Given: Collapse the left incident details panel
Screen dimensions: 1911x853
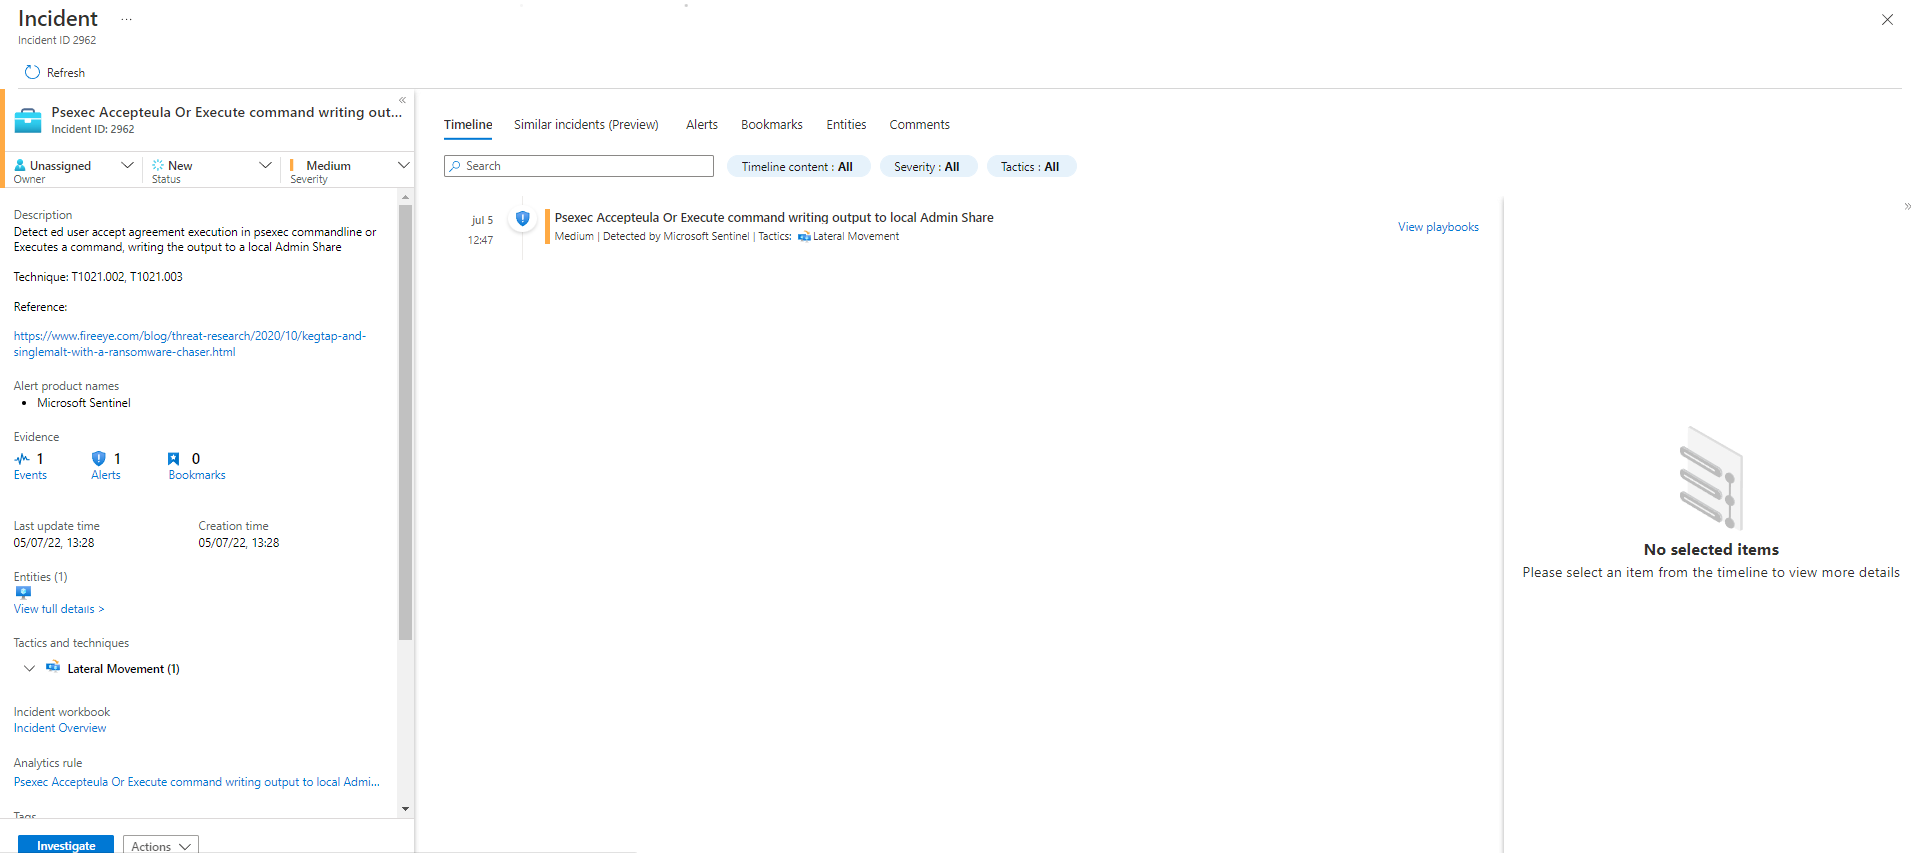Looking at the screenshot, I should click(402, 100).
